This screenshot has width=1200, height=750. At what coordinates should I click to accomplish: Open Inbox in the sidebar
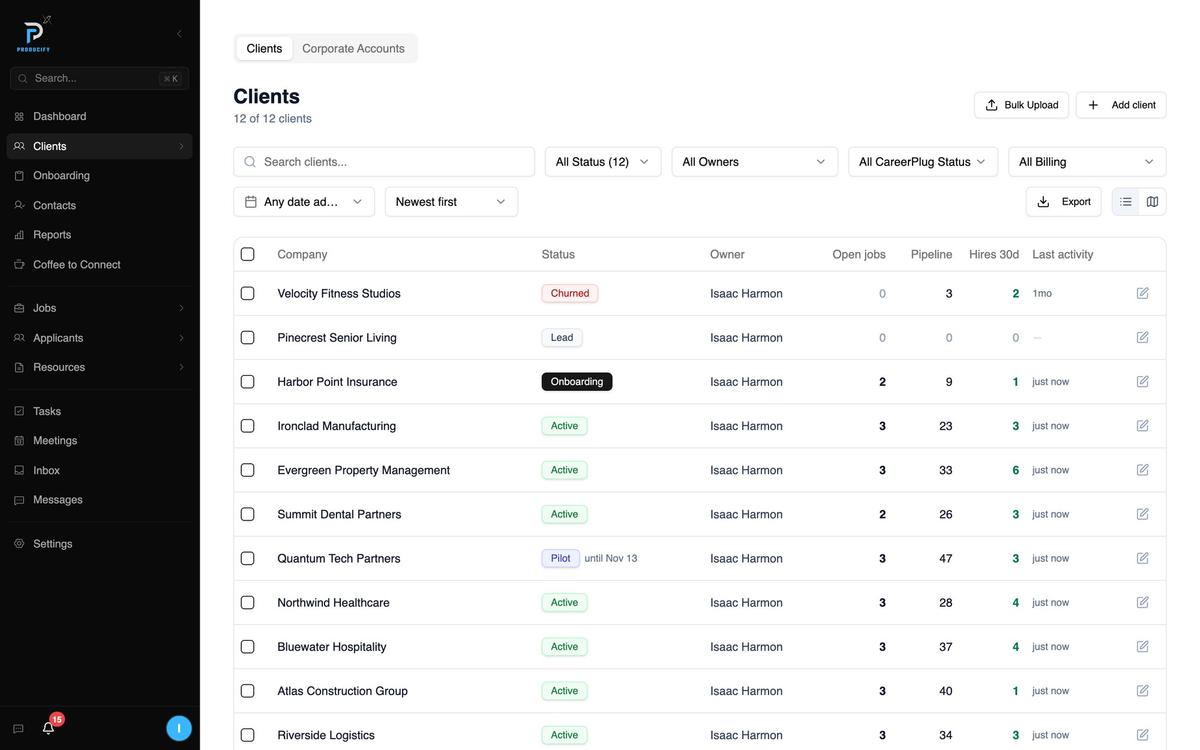pos(100,470)
